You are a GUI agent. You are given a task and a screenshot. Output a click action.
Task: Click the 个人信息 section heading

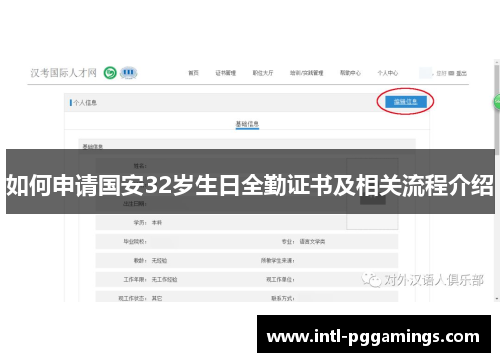pyautogui.click(x=85, y=103)
